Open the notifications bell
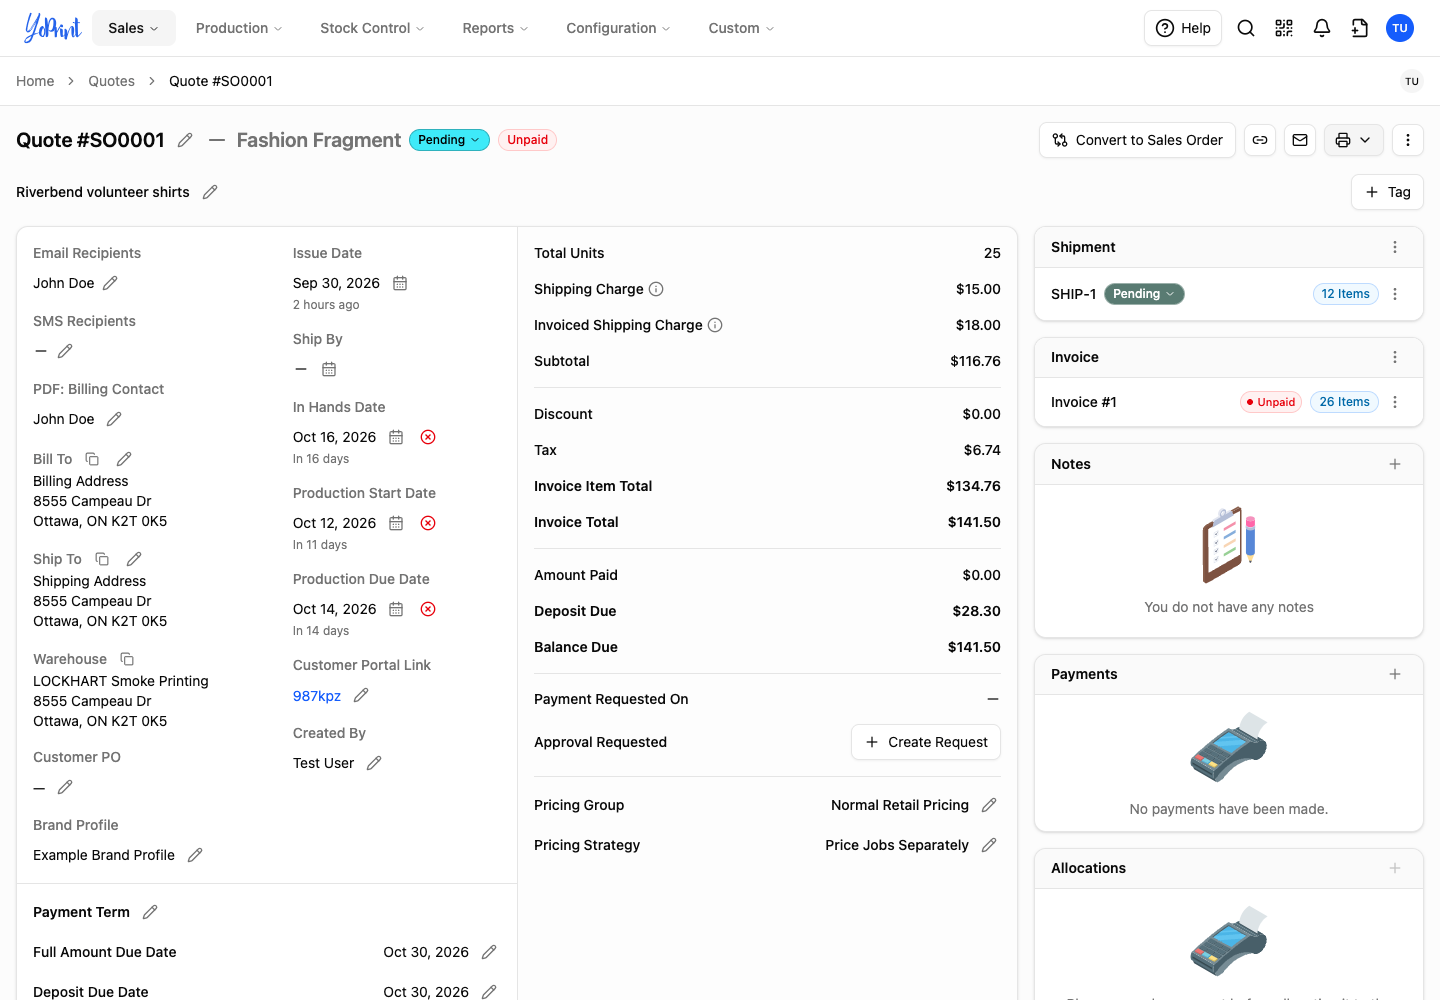This screenshot has height=1000, width=1440. coord(1322,28)
